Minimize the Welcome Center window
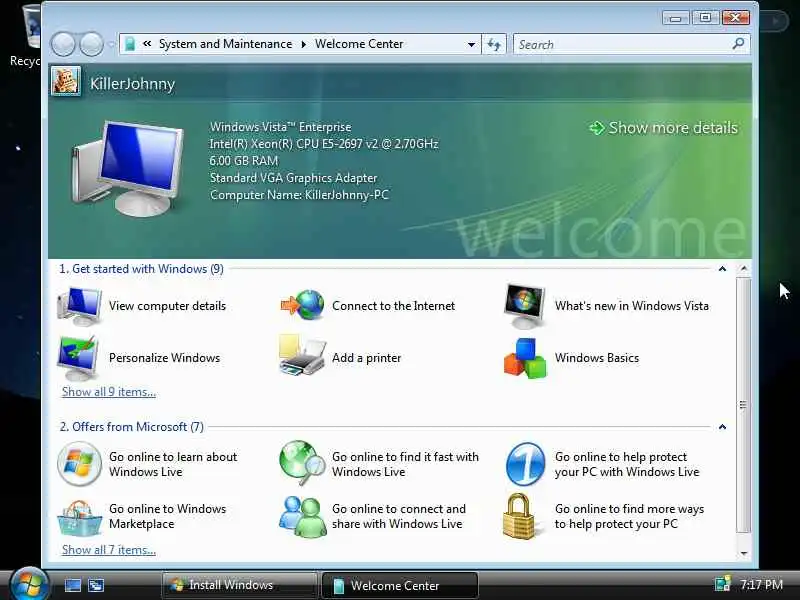800x600 pixels. coord(677,18)
